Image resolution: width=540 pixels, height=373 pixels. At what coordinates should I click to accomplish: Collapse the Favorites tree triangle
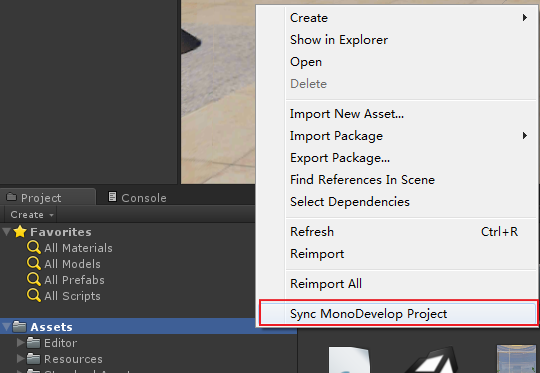[x=7, y=231]
